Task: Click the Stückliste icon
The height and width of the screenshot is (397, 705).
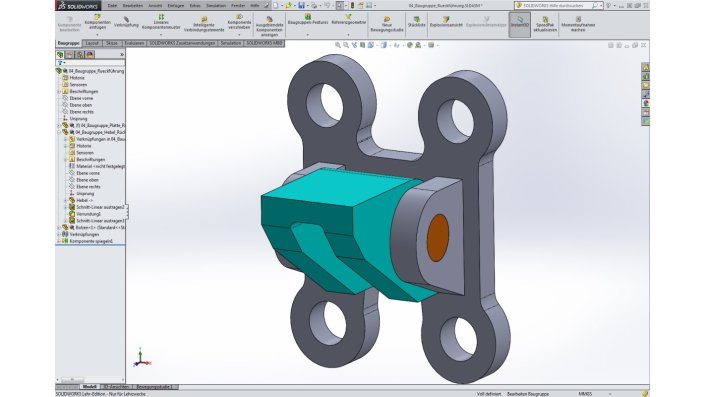Action: click(416, 22)
